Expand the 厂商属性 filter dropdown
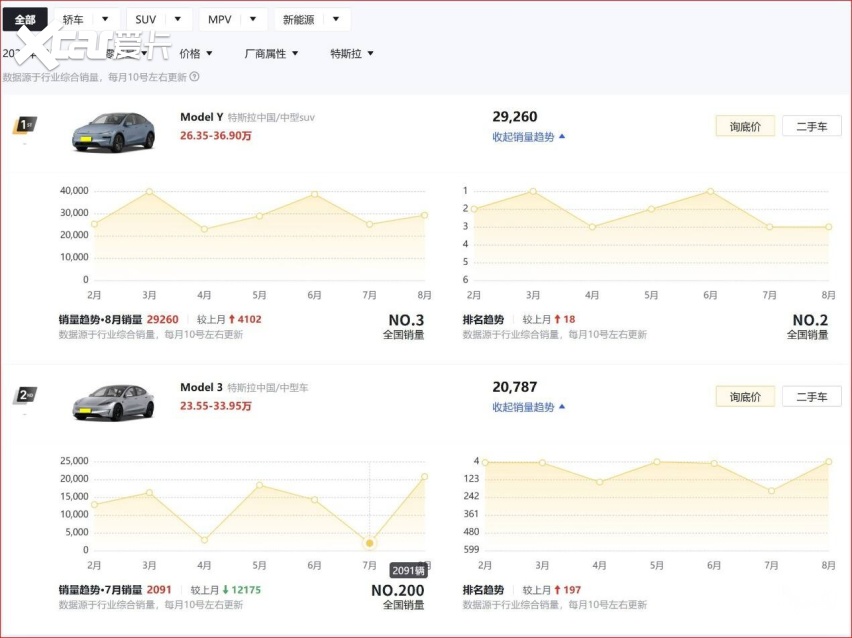The height and width of the screenshot is (638, 852). point(271,53)
